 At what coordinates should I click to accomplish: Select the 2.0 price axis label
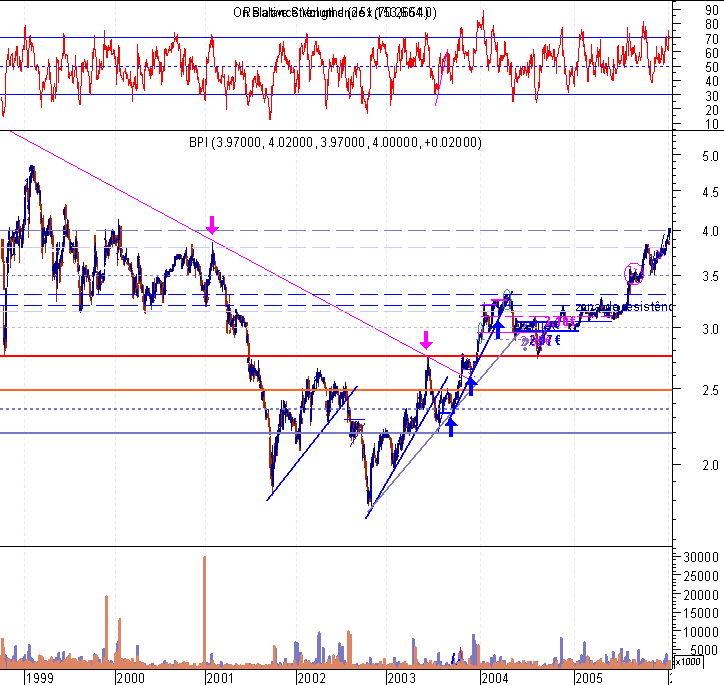[x=710, y=465]
